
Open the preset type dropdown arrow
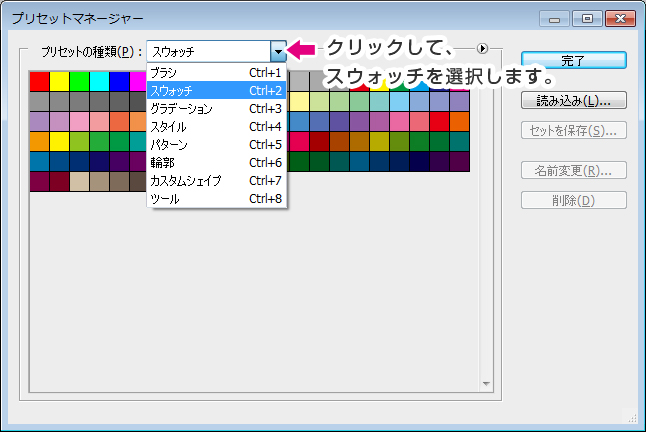coord(279,51)
